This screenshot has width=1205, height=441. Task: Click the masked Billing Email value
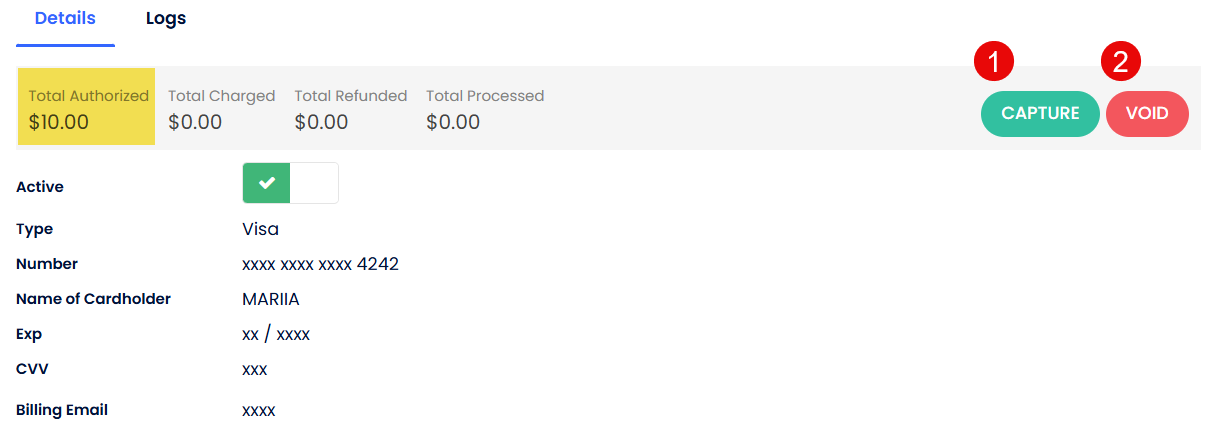[258, 410]
